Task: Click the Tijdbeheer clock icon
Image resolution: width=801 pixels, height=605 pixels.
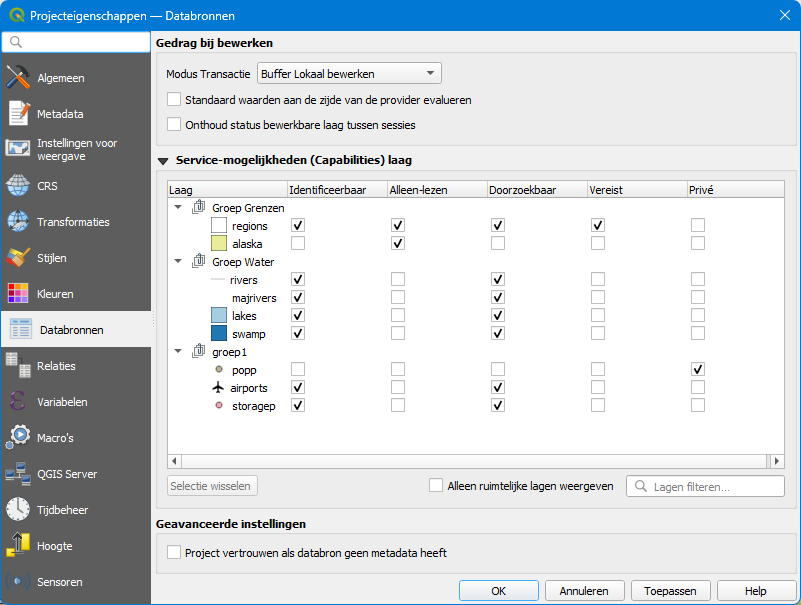Action: point(18,509)
